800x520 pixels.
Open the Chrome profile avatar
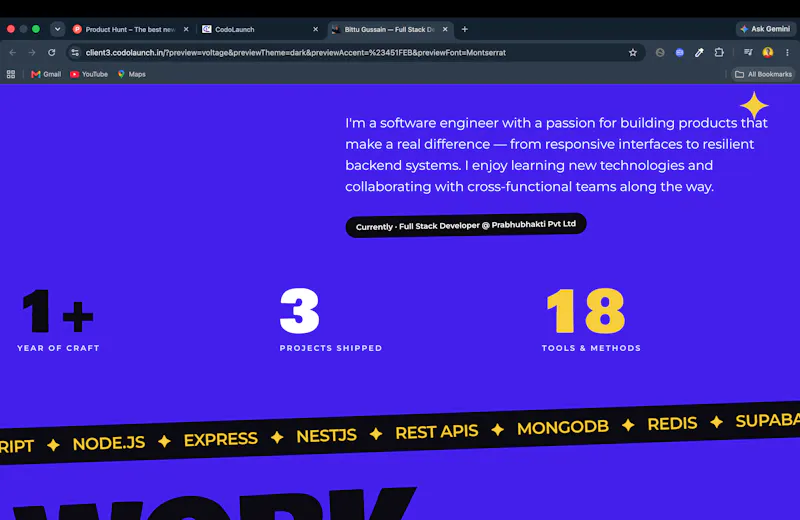pyautogui.click(x=767, y=53)
